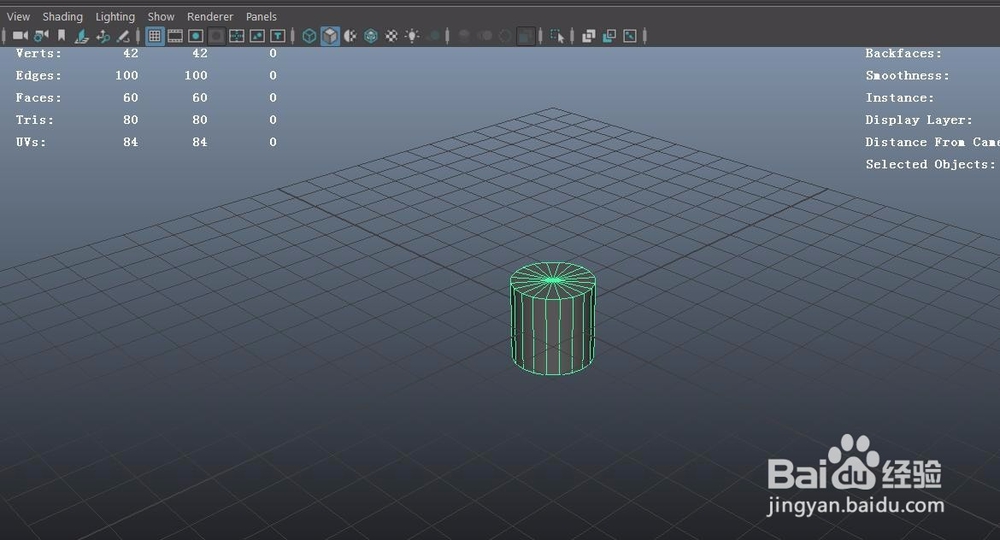Enable Wireframe on Shaded icon
The image size is (1000, 540).
371,36
